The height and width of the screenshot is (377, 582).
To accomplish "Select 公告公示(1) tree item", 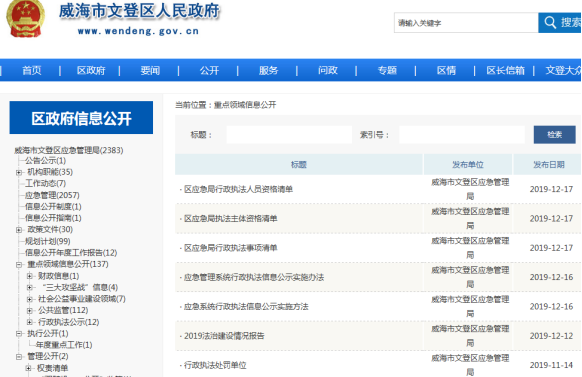I will [45, 161].
